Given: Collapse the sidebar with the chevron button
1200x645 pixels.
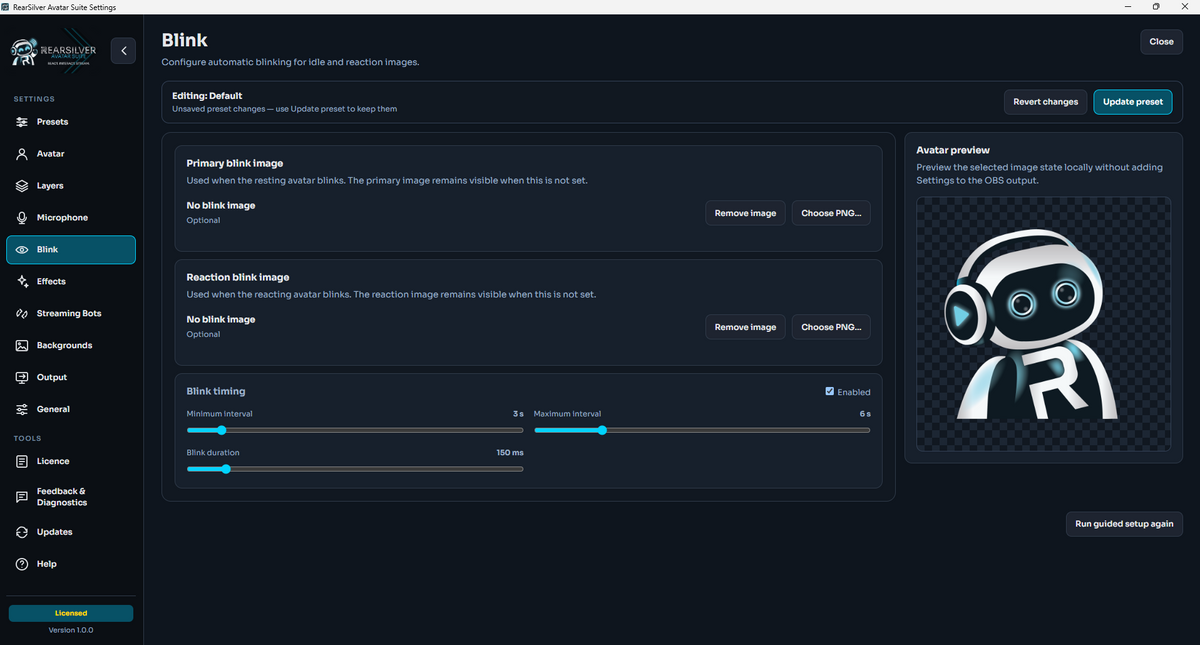Looking at the screenshot, I should [x=123, y=50].
